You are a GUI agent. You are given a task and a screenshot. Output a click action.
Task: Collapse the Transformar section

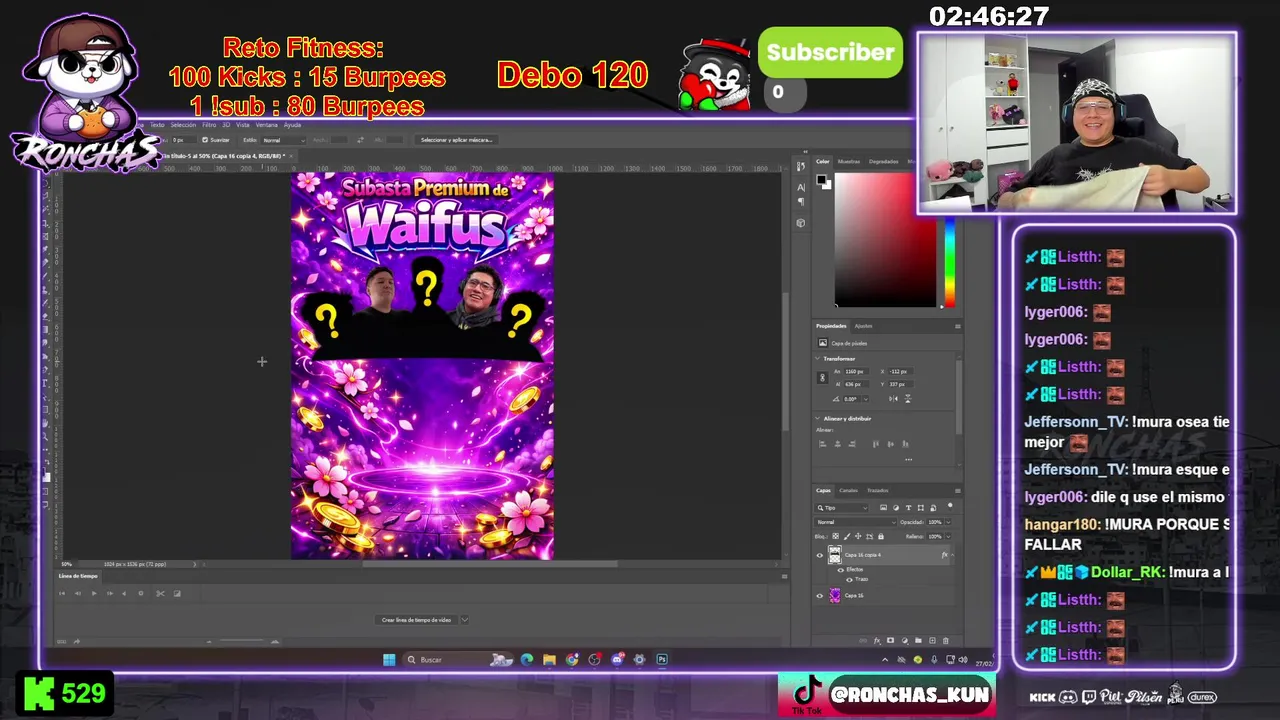817,358
